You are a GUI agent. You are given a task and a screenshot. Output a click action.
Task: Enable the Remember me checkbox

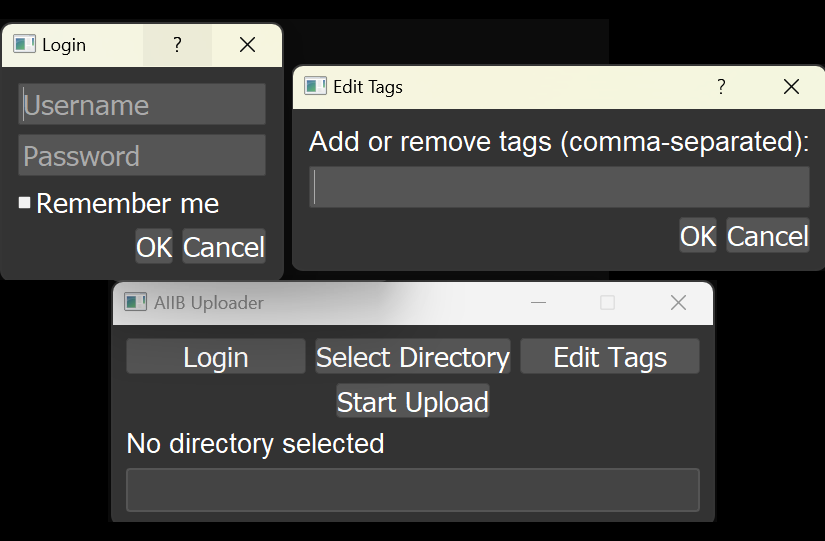coord(25,203)
